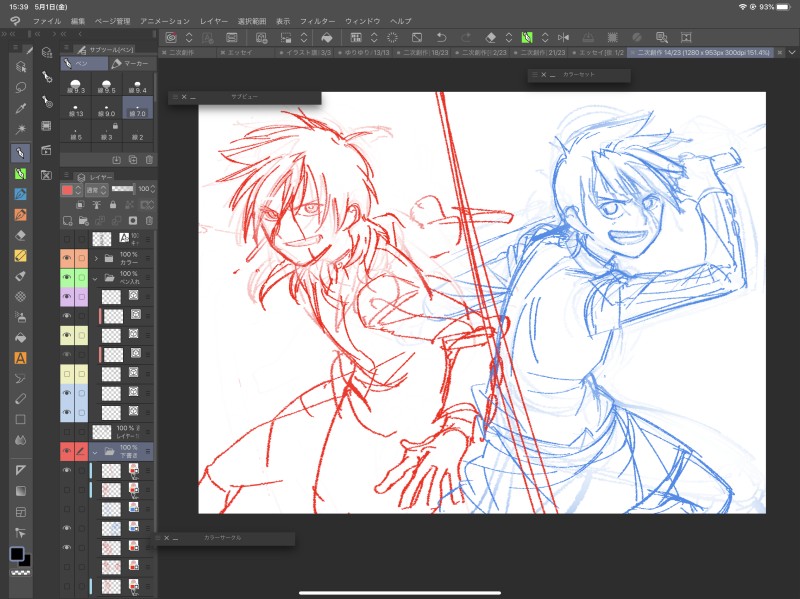Image resolution: width=800 pixels, height=599 pixels.
Task: Open Clip Studio from the command bar
Action: click(x=171, y=37)
